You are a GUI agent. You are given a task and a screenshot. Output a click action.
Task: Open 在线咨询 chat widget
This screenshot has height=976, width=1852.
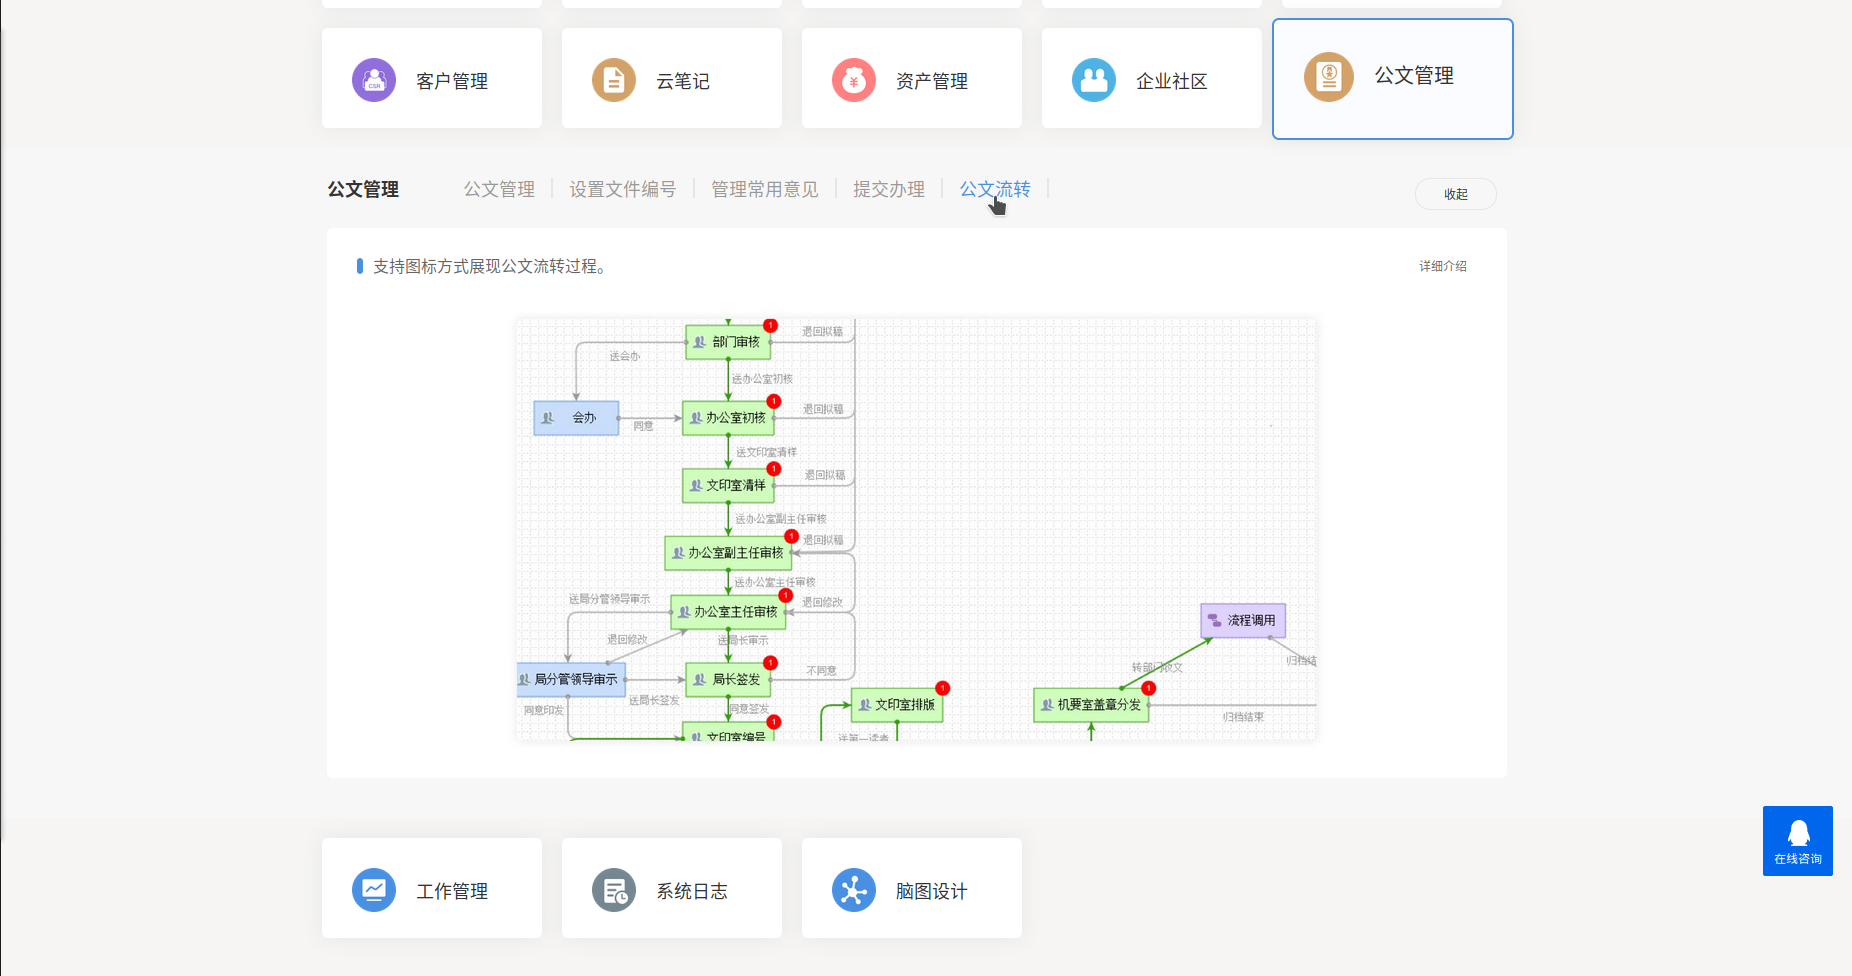(1797, 841)
